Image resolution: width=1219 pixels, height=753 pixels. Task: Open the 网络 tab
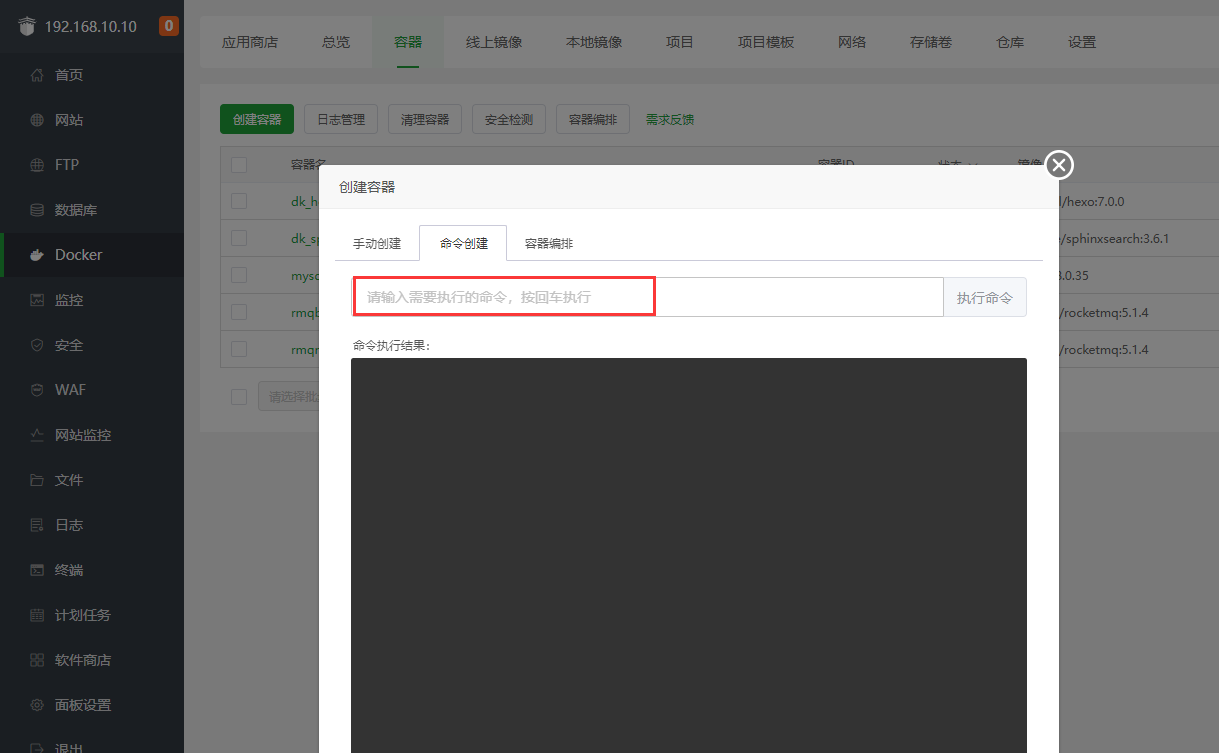[852, 42]
